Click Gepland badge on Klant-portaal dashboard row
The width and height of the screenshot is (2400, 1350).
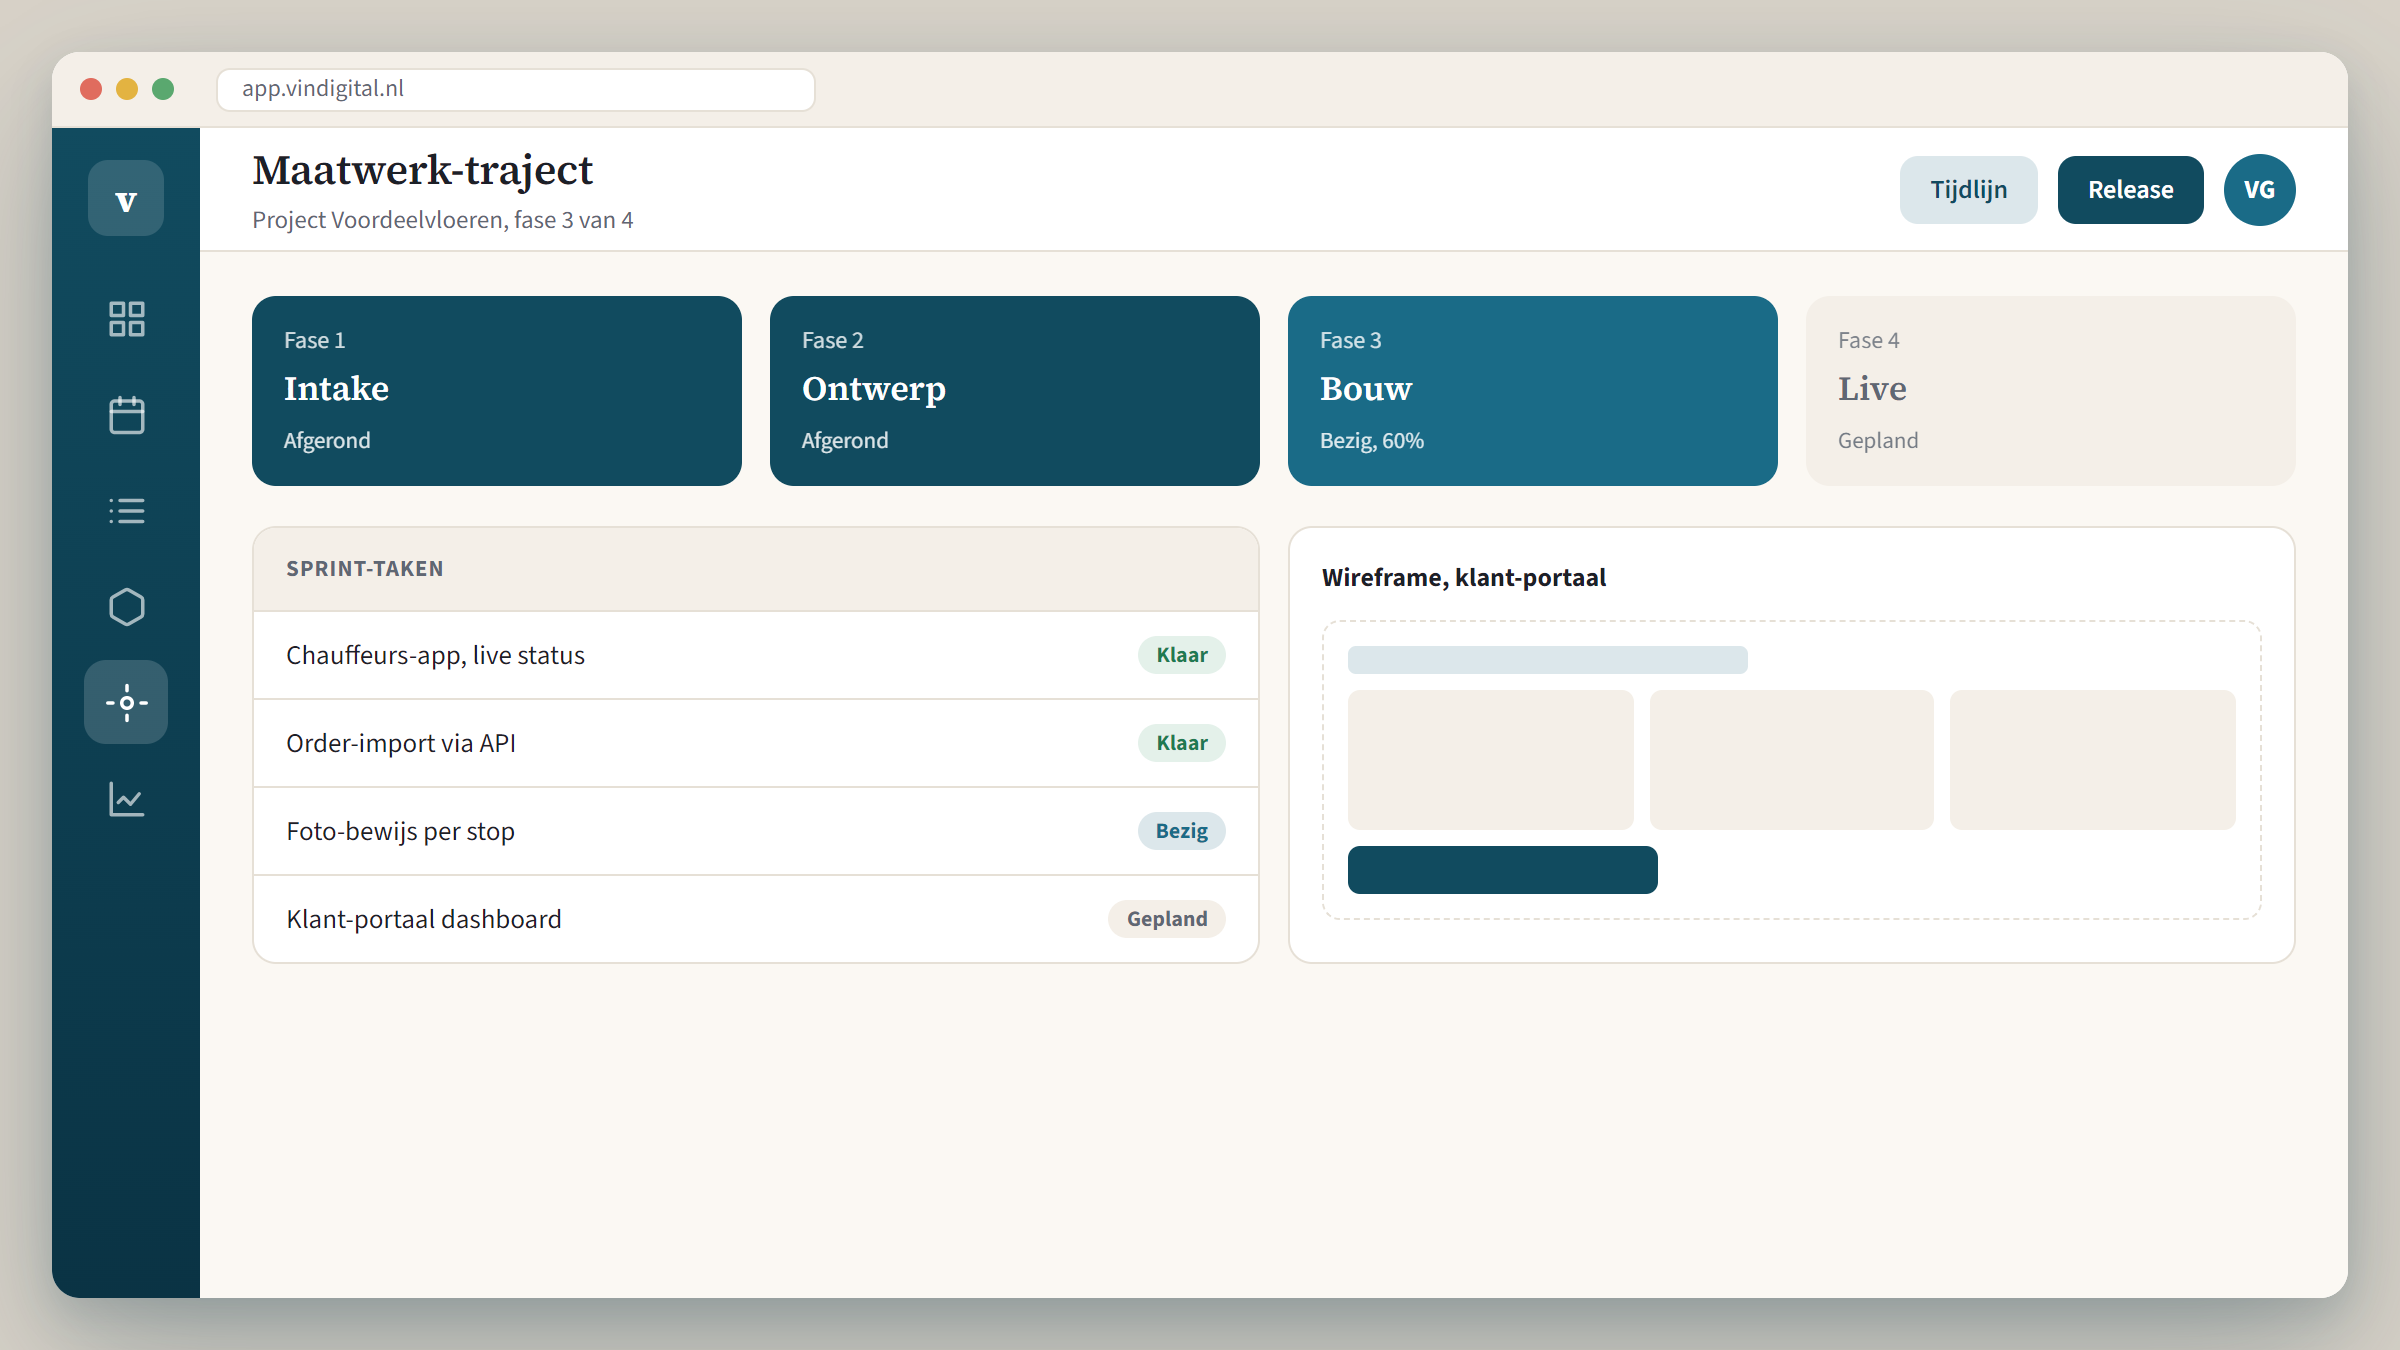click(x=1167, y=919)
